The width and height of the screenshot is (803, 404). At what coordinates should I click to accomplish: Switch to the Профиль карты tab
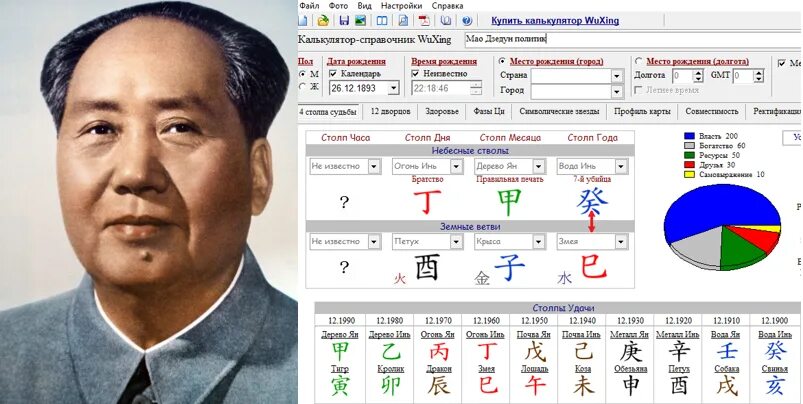coord(642,111)
